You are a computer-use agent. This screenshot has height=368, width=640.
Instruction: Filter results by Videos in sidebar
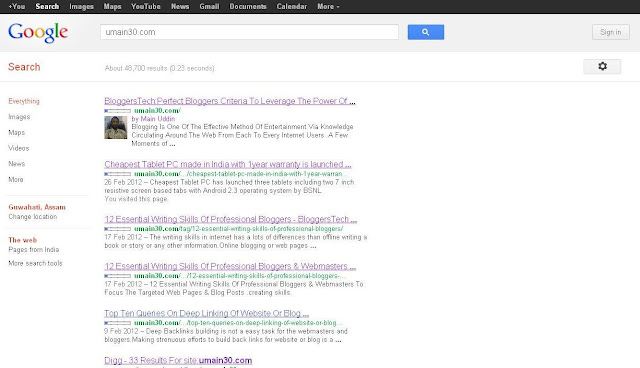tap(18, 148)
